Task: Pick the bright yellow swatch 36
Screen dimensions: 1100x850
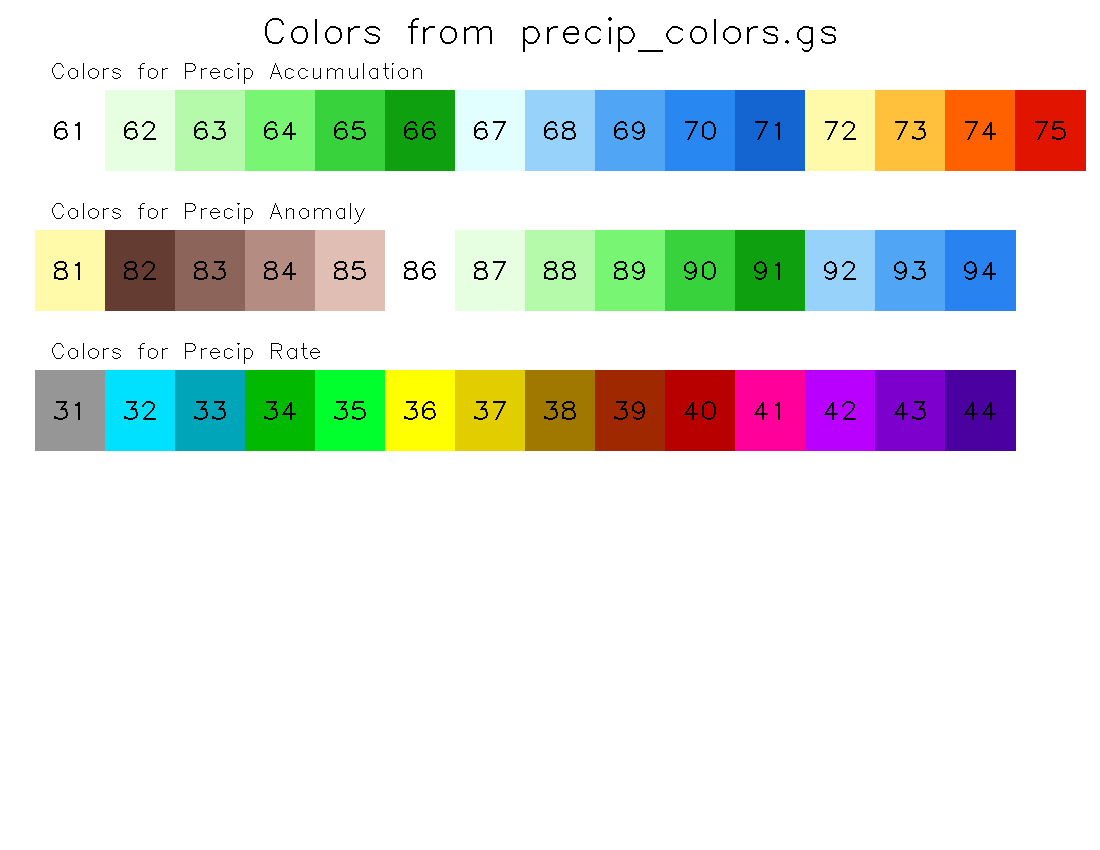Action: 420,410
